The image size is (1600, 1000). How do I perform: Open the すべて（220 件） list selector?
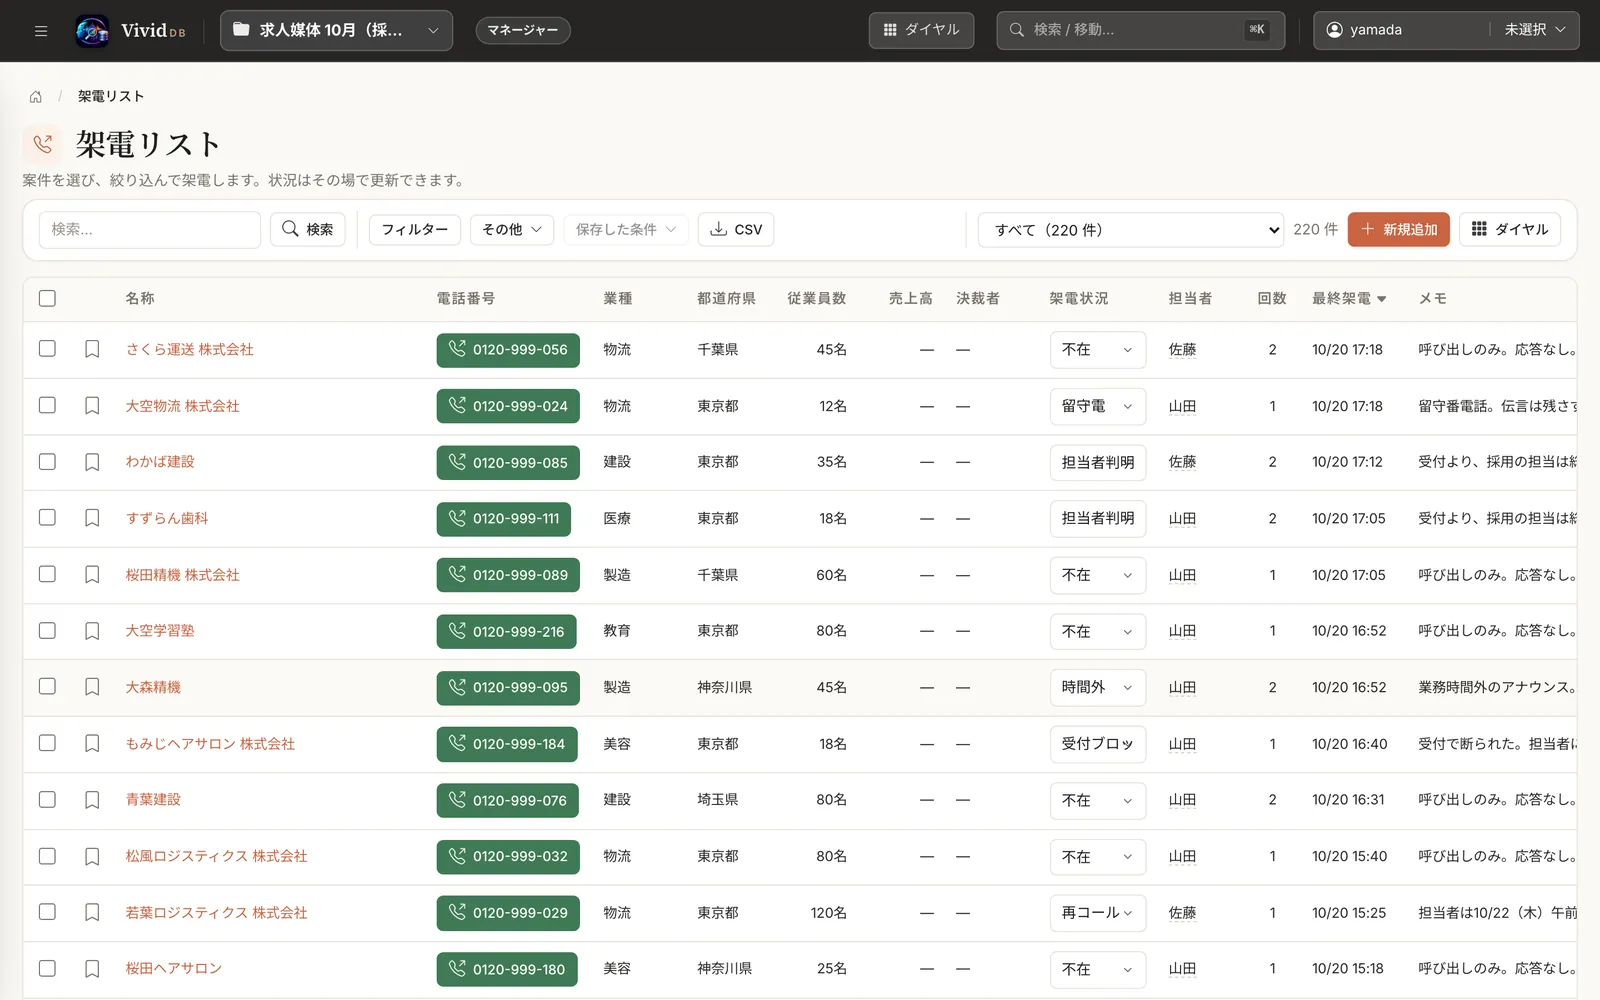point(1131,230)
